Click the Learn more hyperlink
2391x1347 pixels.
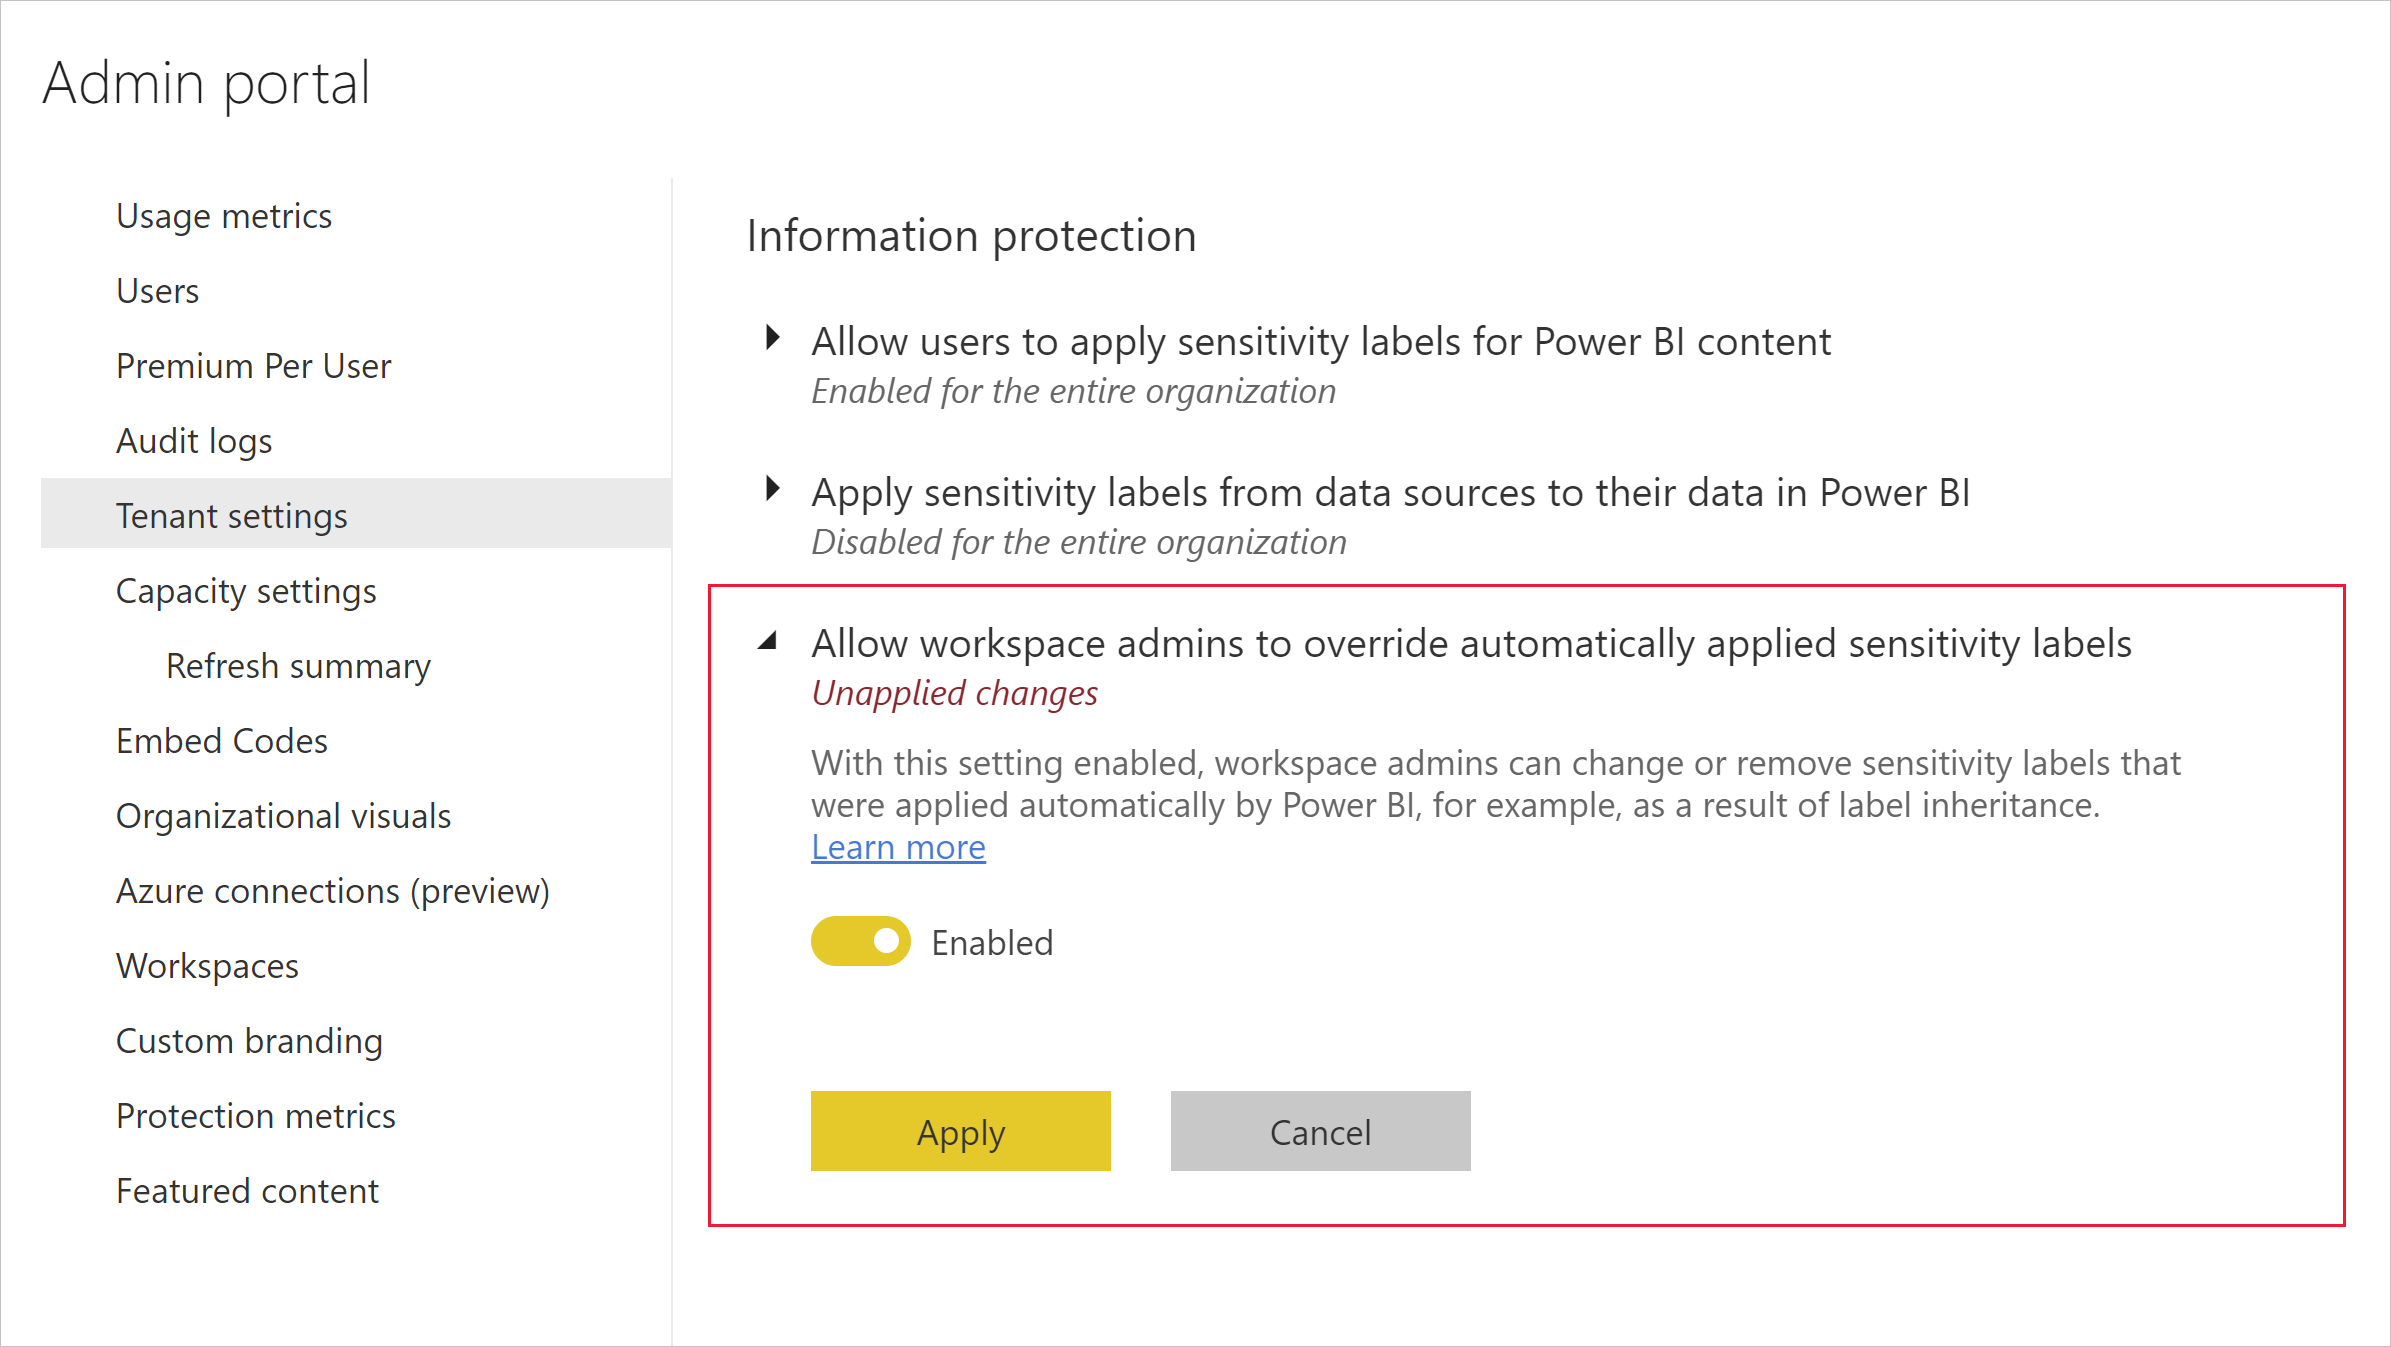897,848
